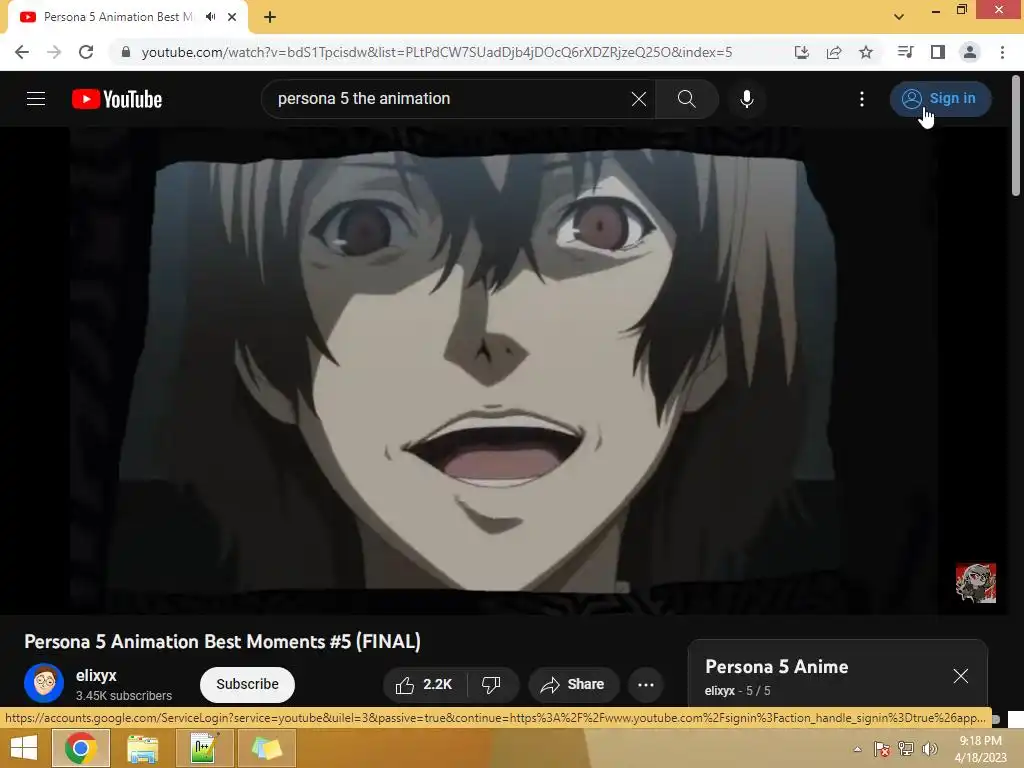
Task: Click the Share button
Action: click(x=572, y=684)
